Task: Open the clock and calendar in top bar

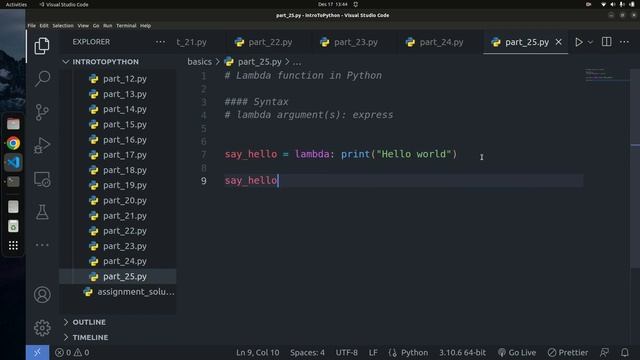Action: point(333,4)
